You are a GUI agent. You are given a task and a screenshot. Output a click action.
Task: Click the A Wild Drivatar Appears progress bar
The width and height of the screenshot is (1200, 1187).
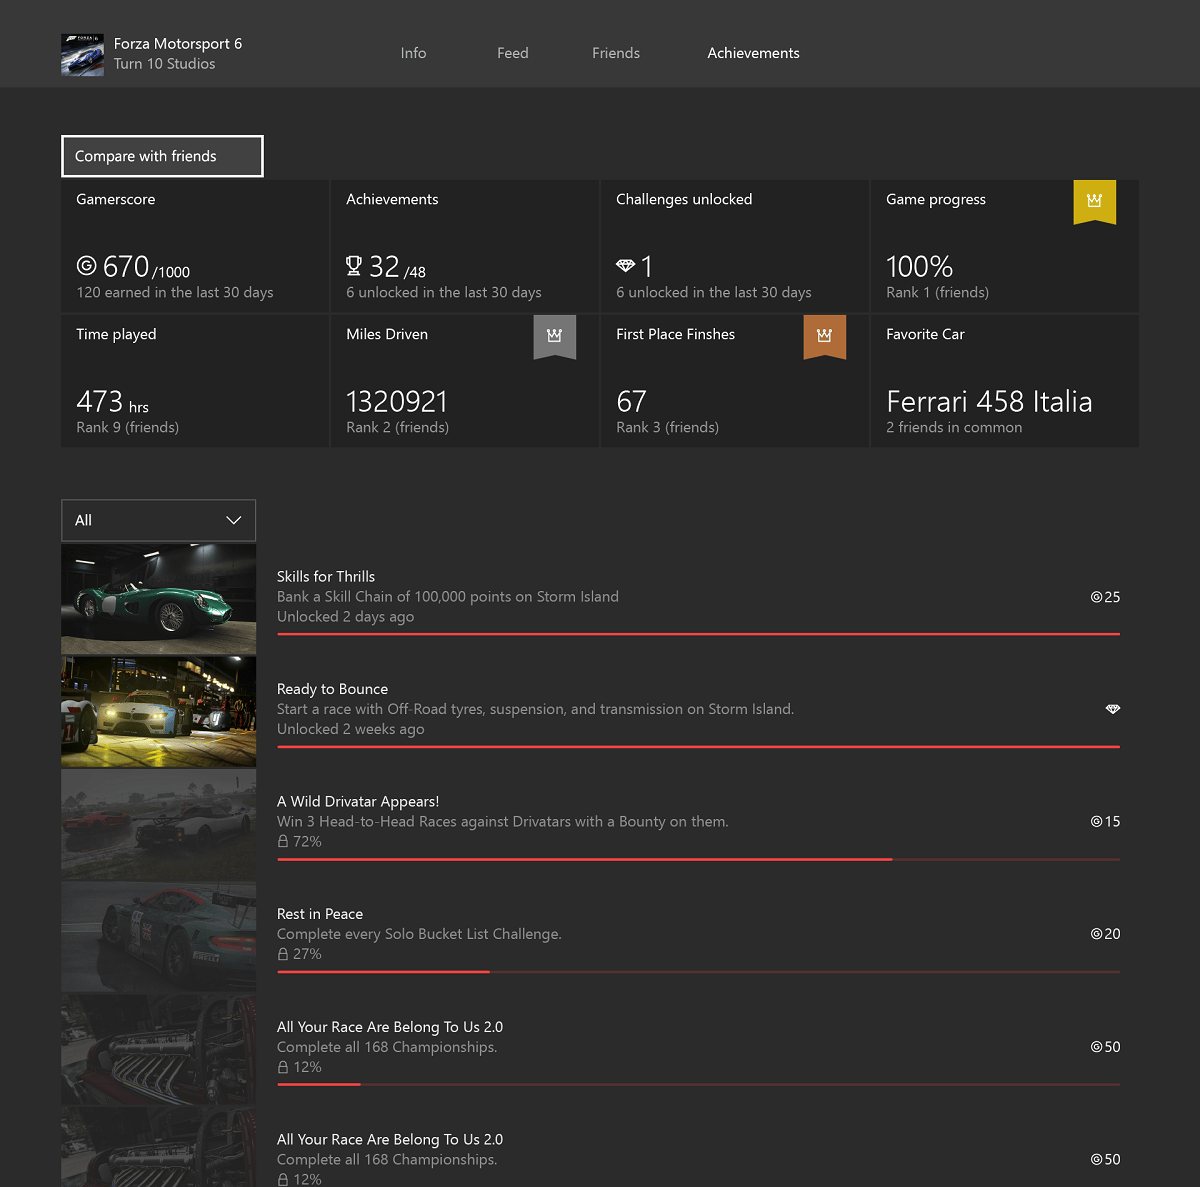698,859
